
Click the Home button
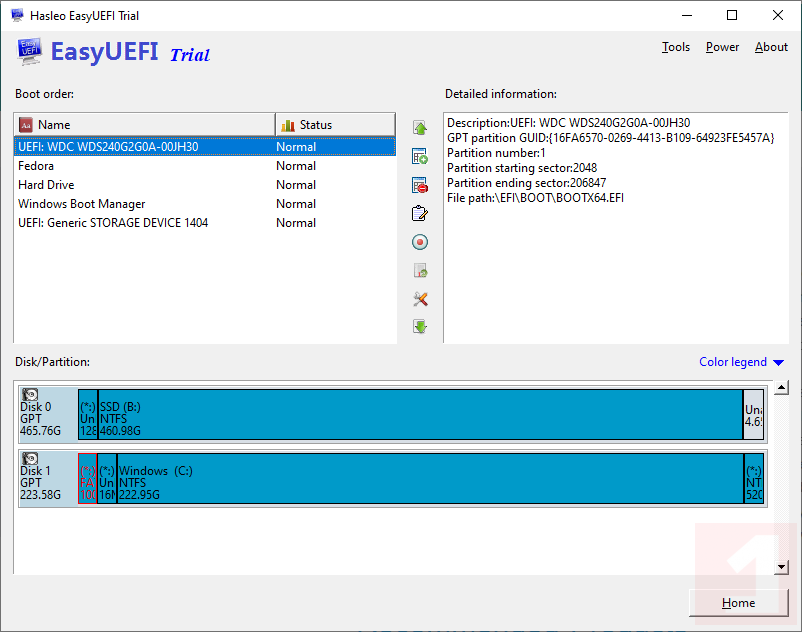pos(738,603)
